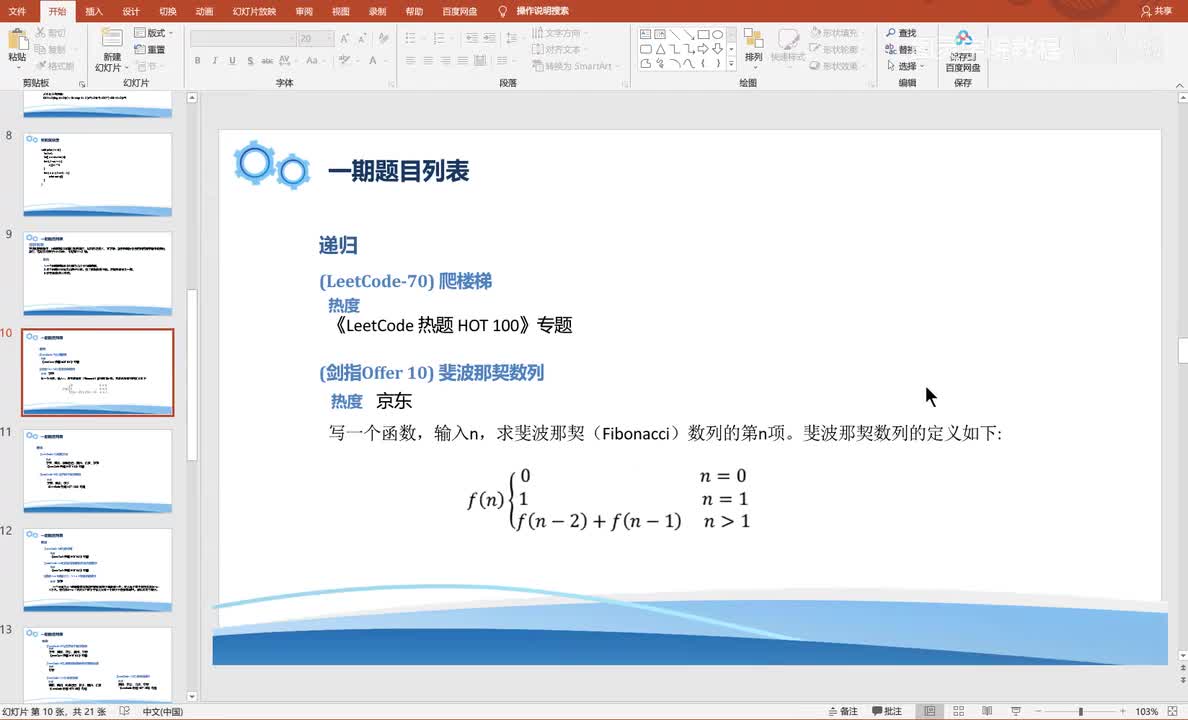The image size is (1188, 720).
Task: Open the change case Aa dropdown
Action: click(x=314, y=61)
